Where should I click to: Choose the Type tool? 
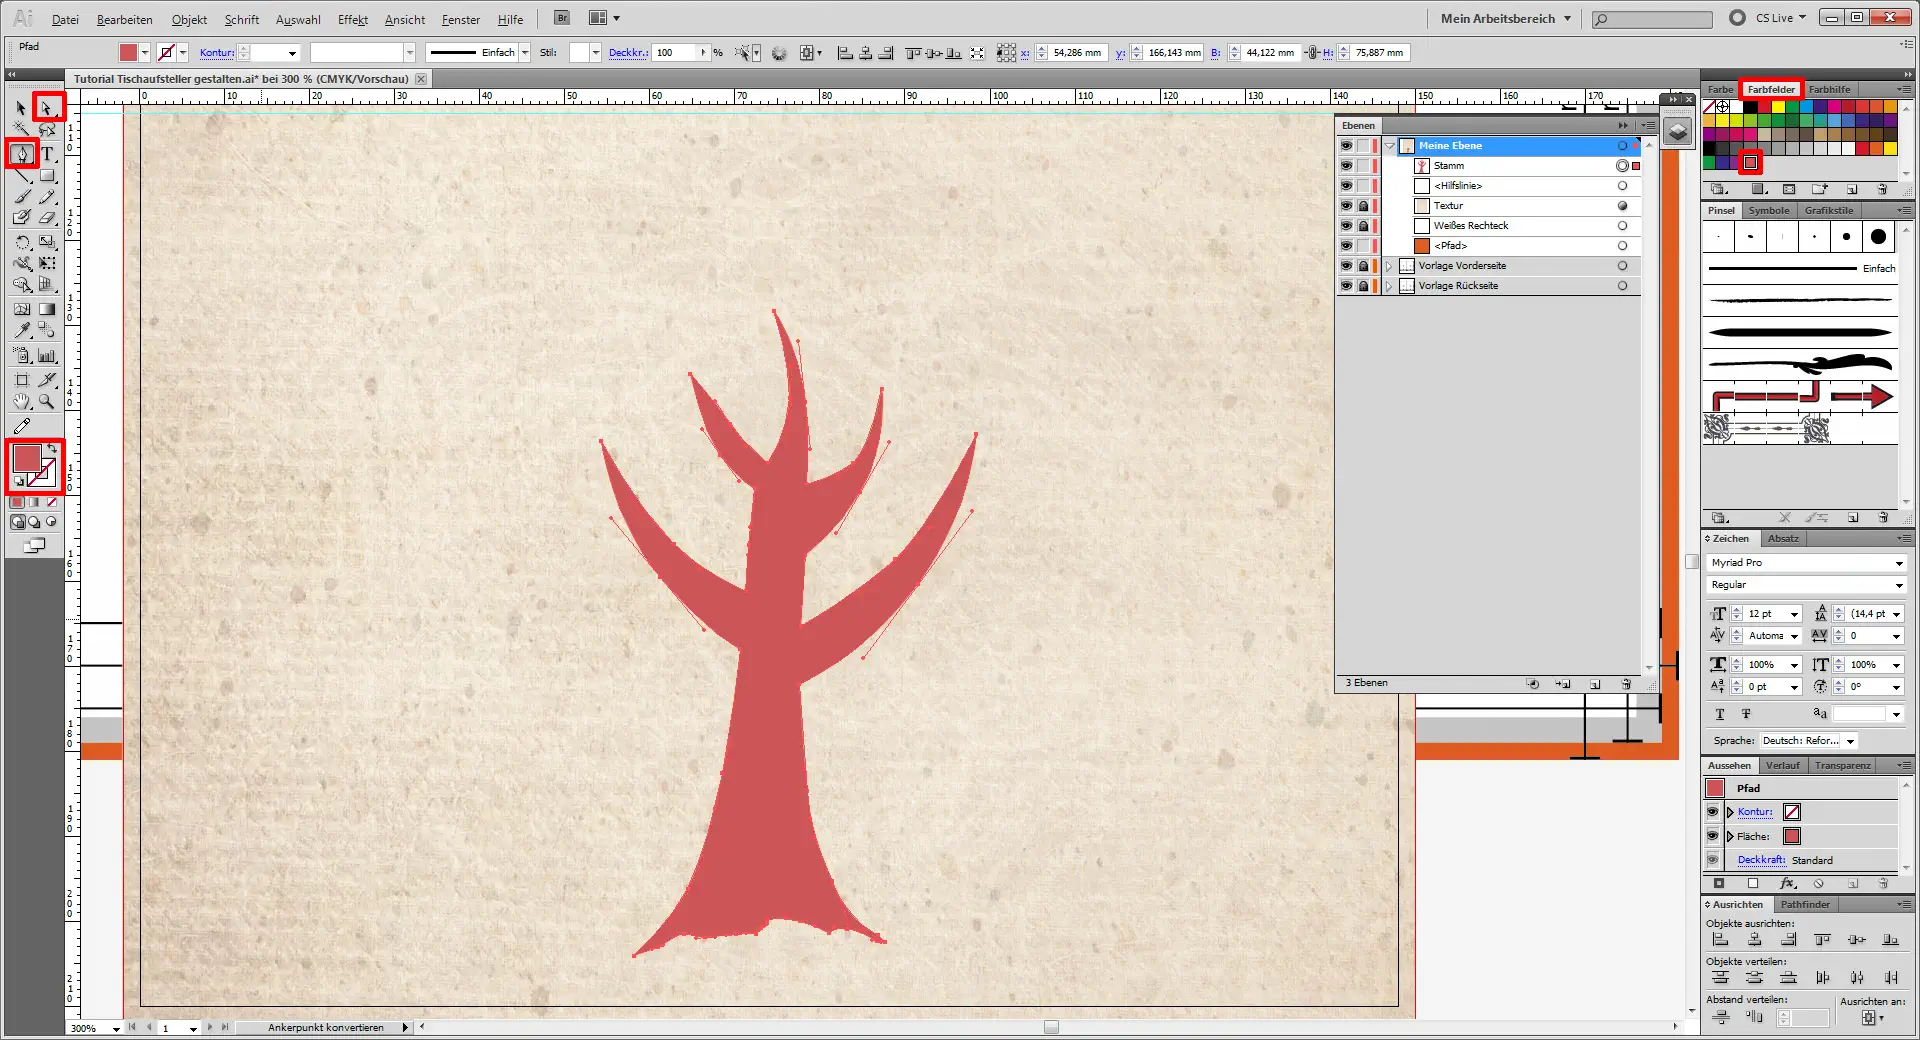[47, 154]
